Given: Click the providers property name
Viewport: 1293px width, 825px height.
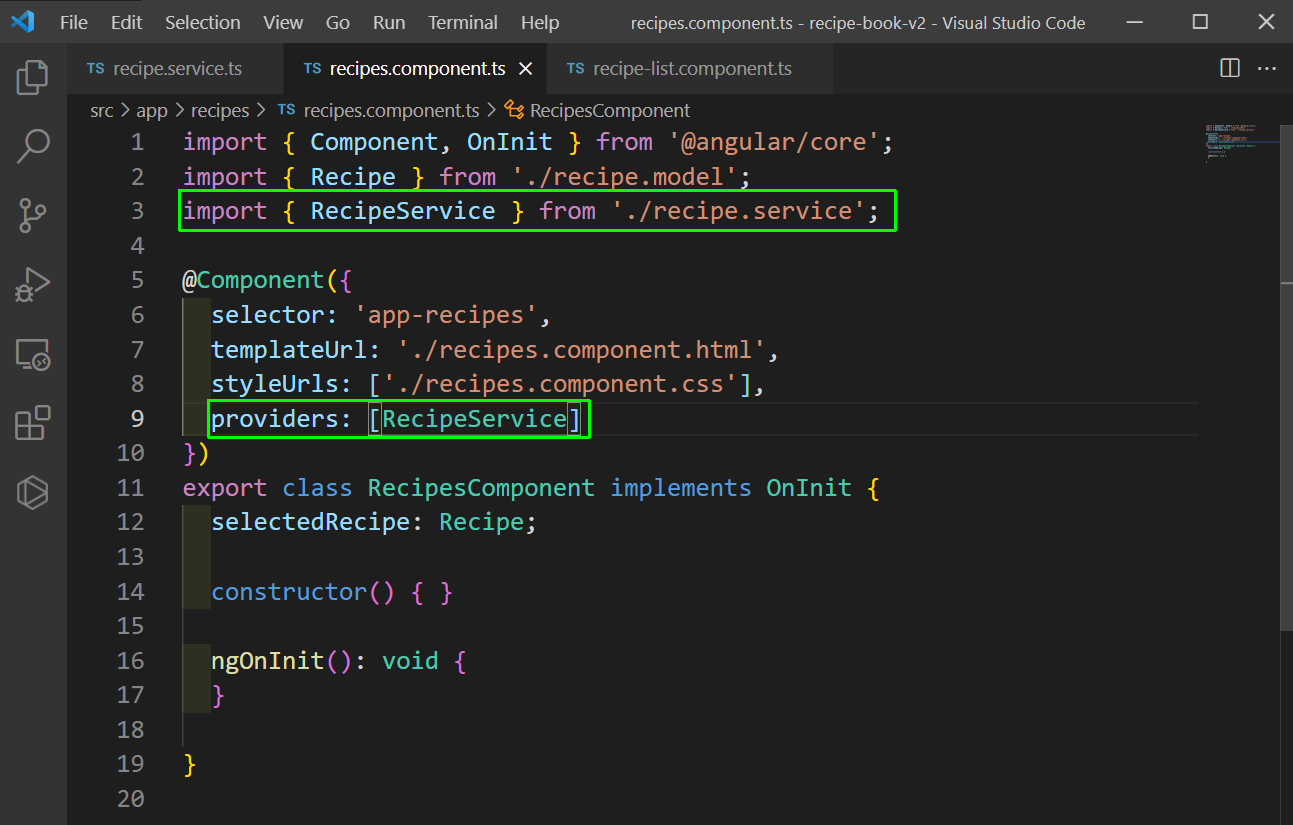Looking at the screenshot, I should (275, 418).
